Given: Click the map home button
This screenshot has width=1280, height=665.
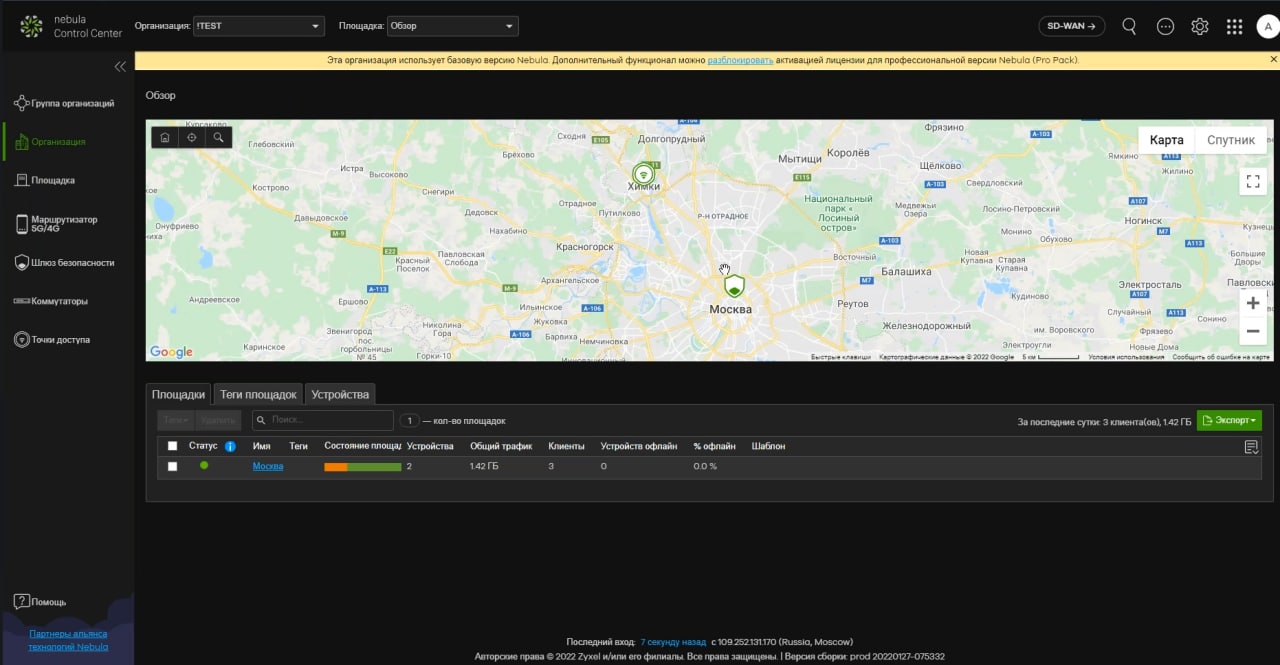Looking at the screenshot, I should click(x=165, y=137).
